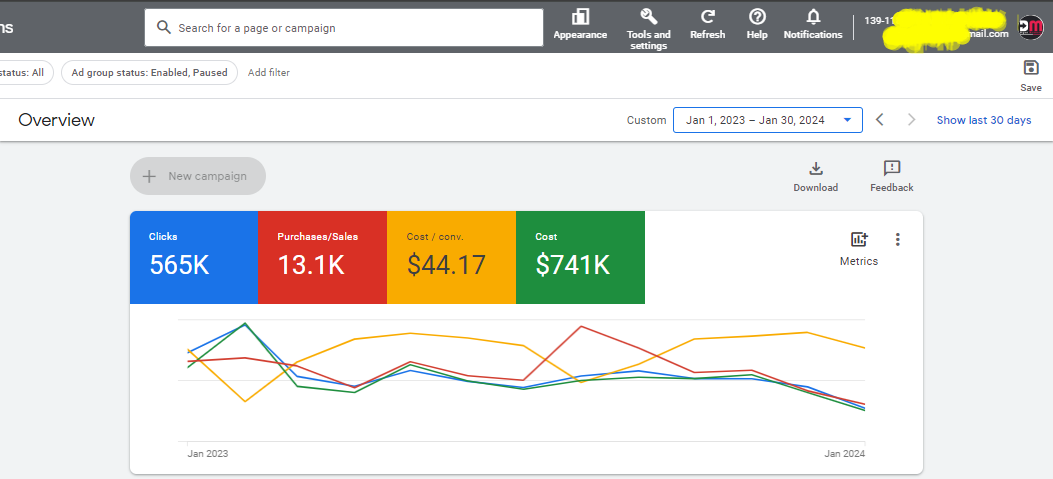
Task: Open the three-dot chart options menu
Action: coord(898,240)
